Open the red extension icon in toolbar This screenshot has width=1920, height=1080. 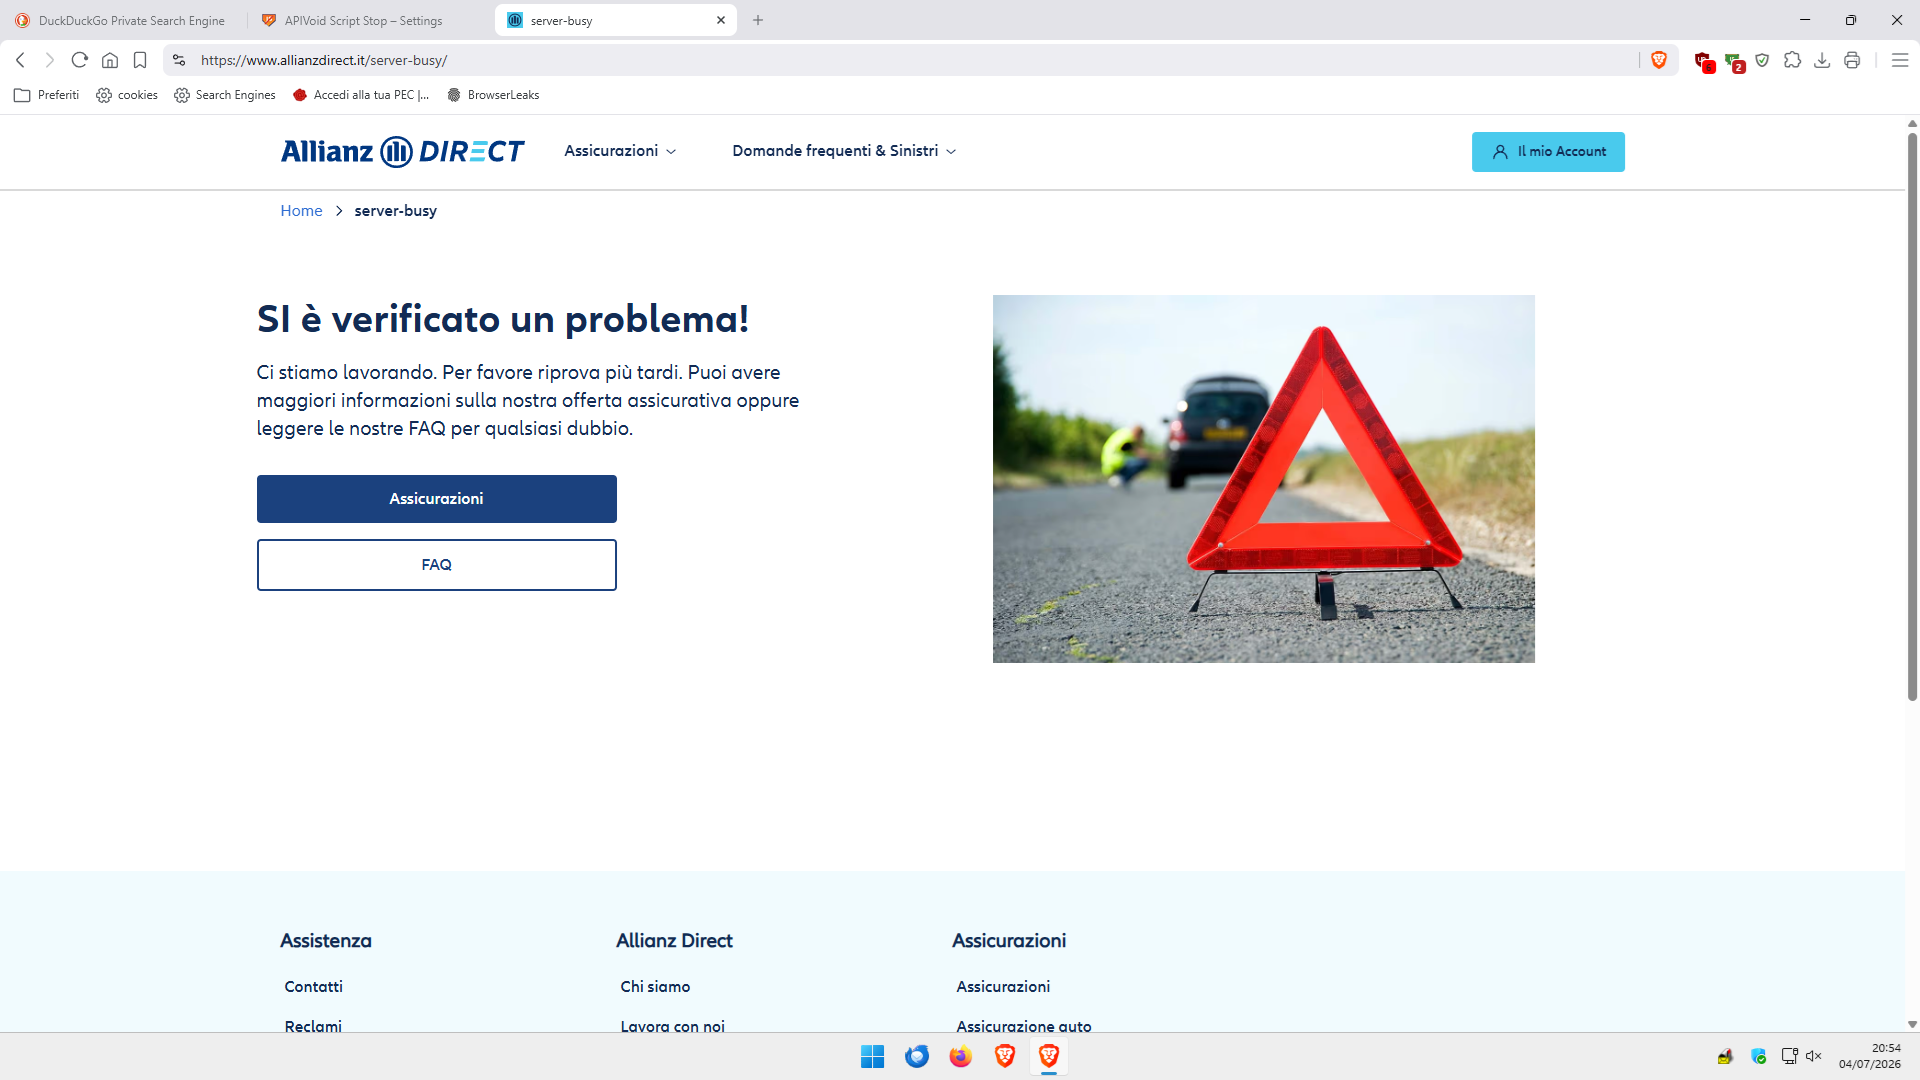coord(1704,61)
